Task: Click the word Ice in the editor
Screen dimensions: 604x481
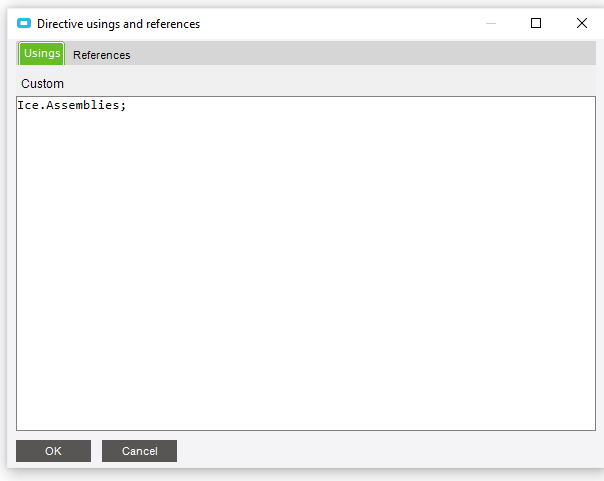Action: (28, 105)
